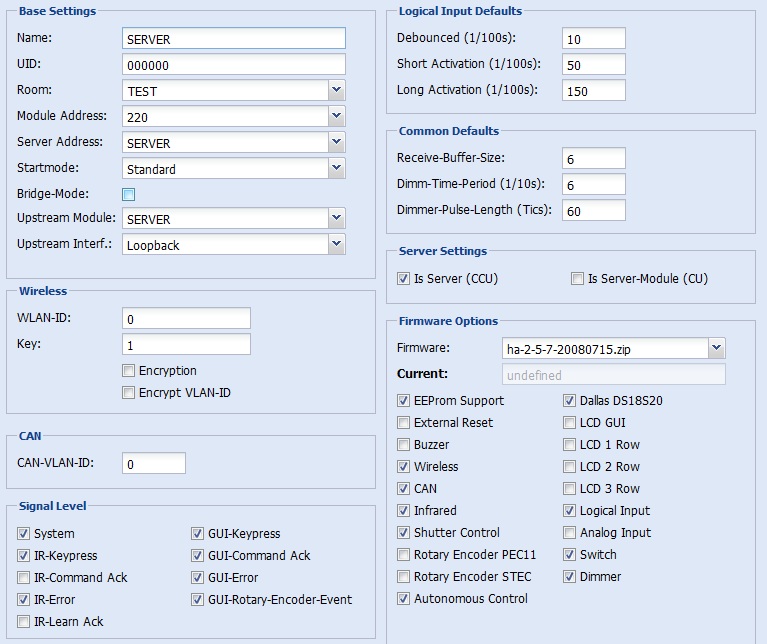Viewport: 767px width, 644px height.
Task: Enable the Encryption checkbox
Action: (x=129, y=371)
